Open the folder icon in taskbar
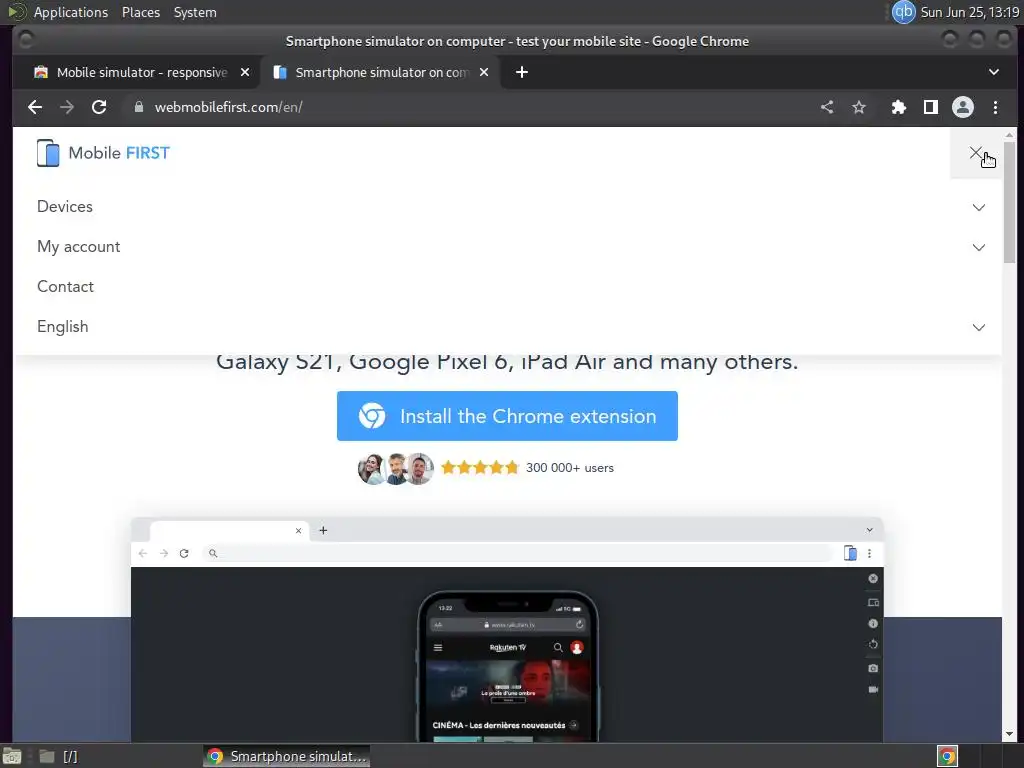This screenshot has height=768, width=1024. click(x=46, y=756)
